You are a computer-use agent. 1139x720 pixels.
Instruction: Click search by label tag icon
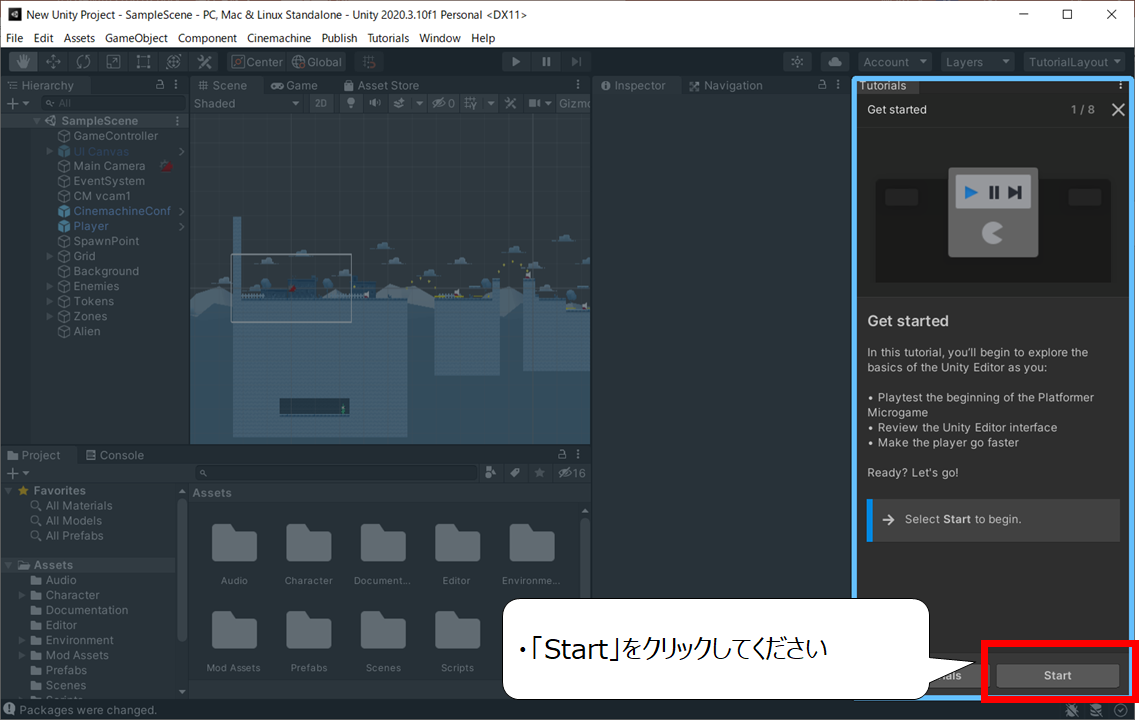pyautogui.click(x=515, y=473)
